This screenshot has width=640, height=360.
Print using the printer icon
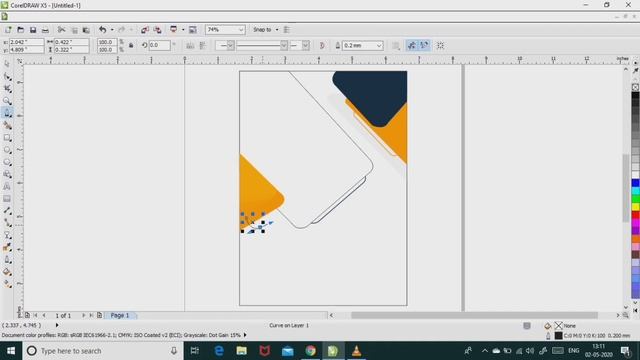pos(45,30)
